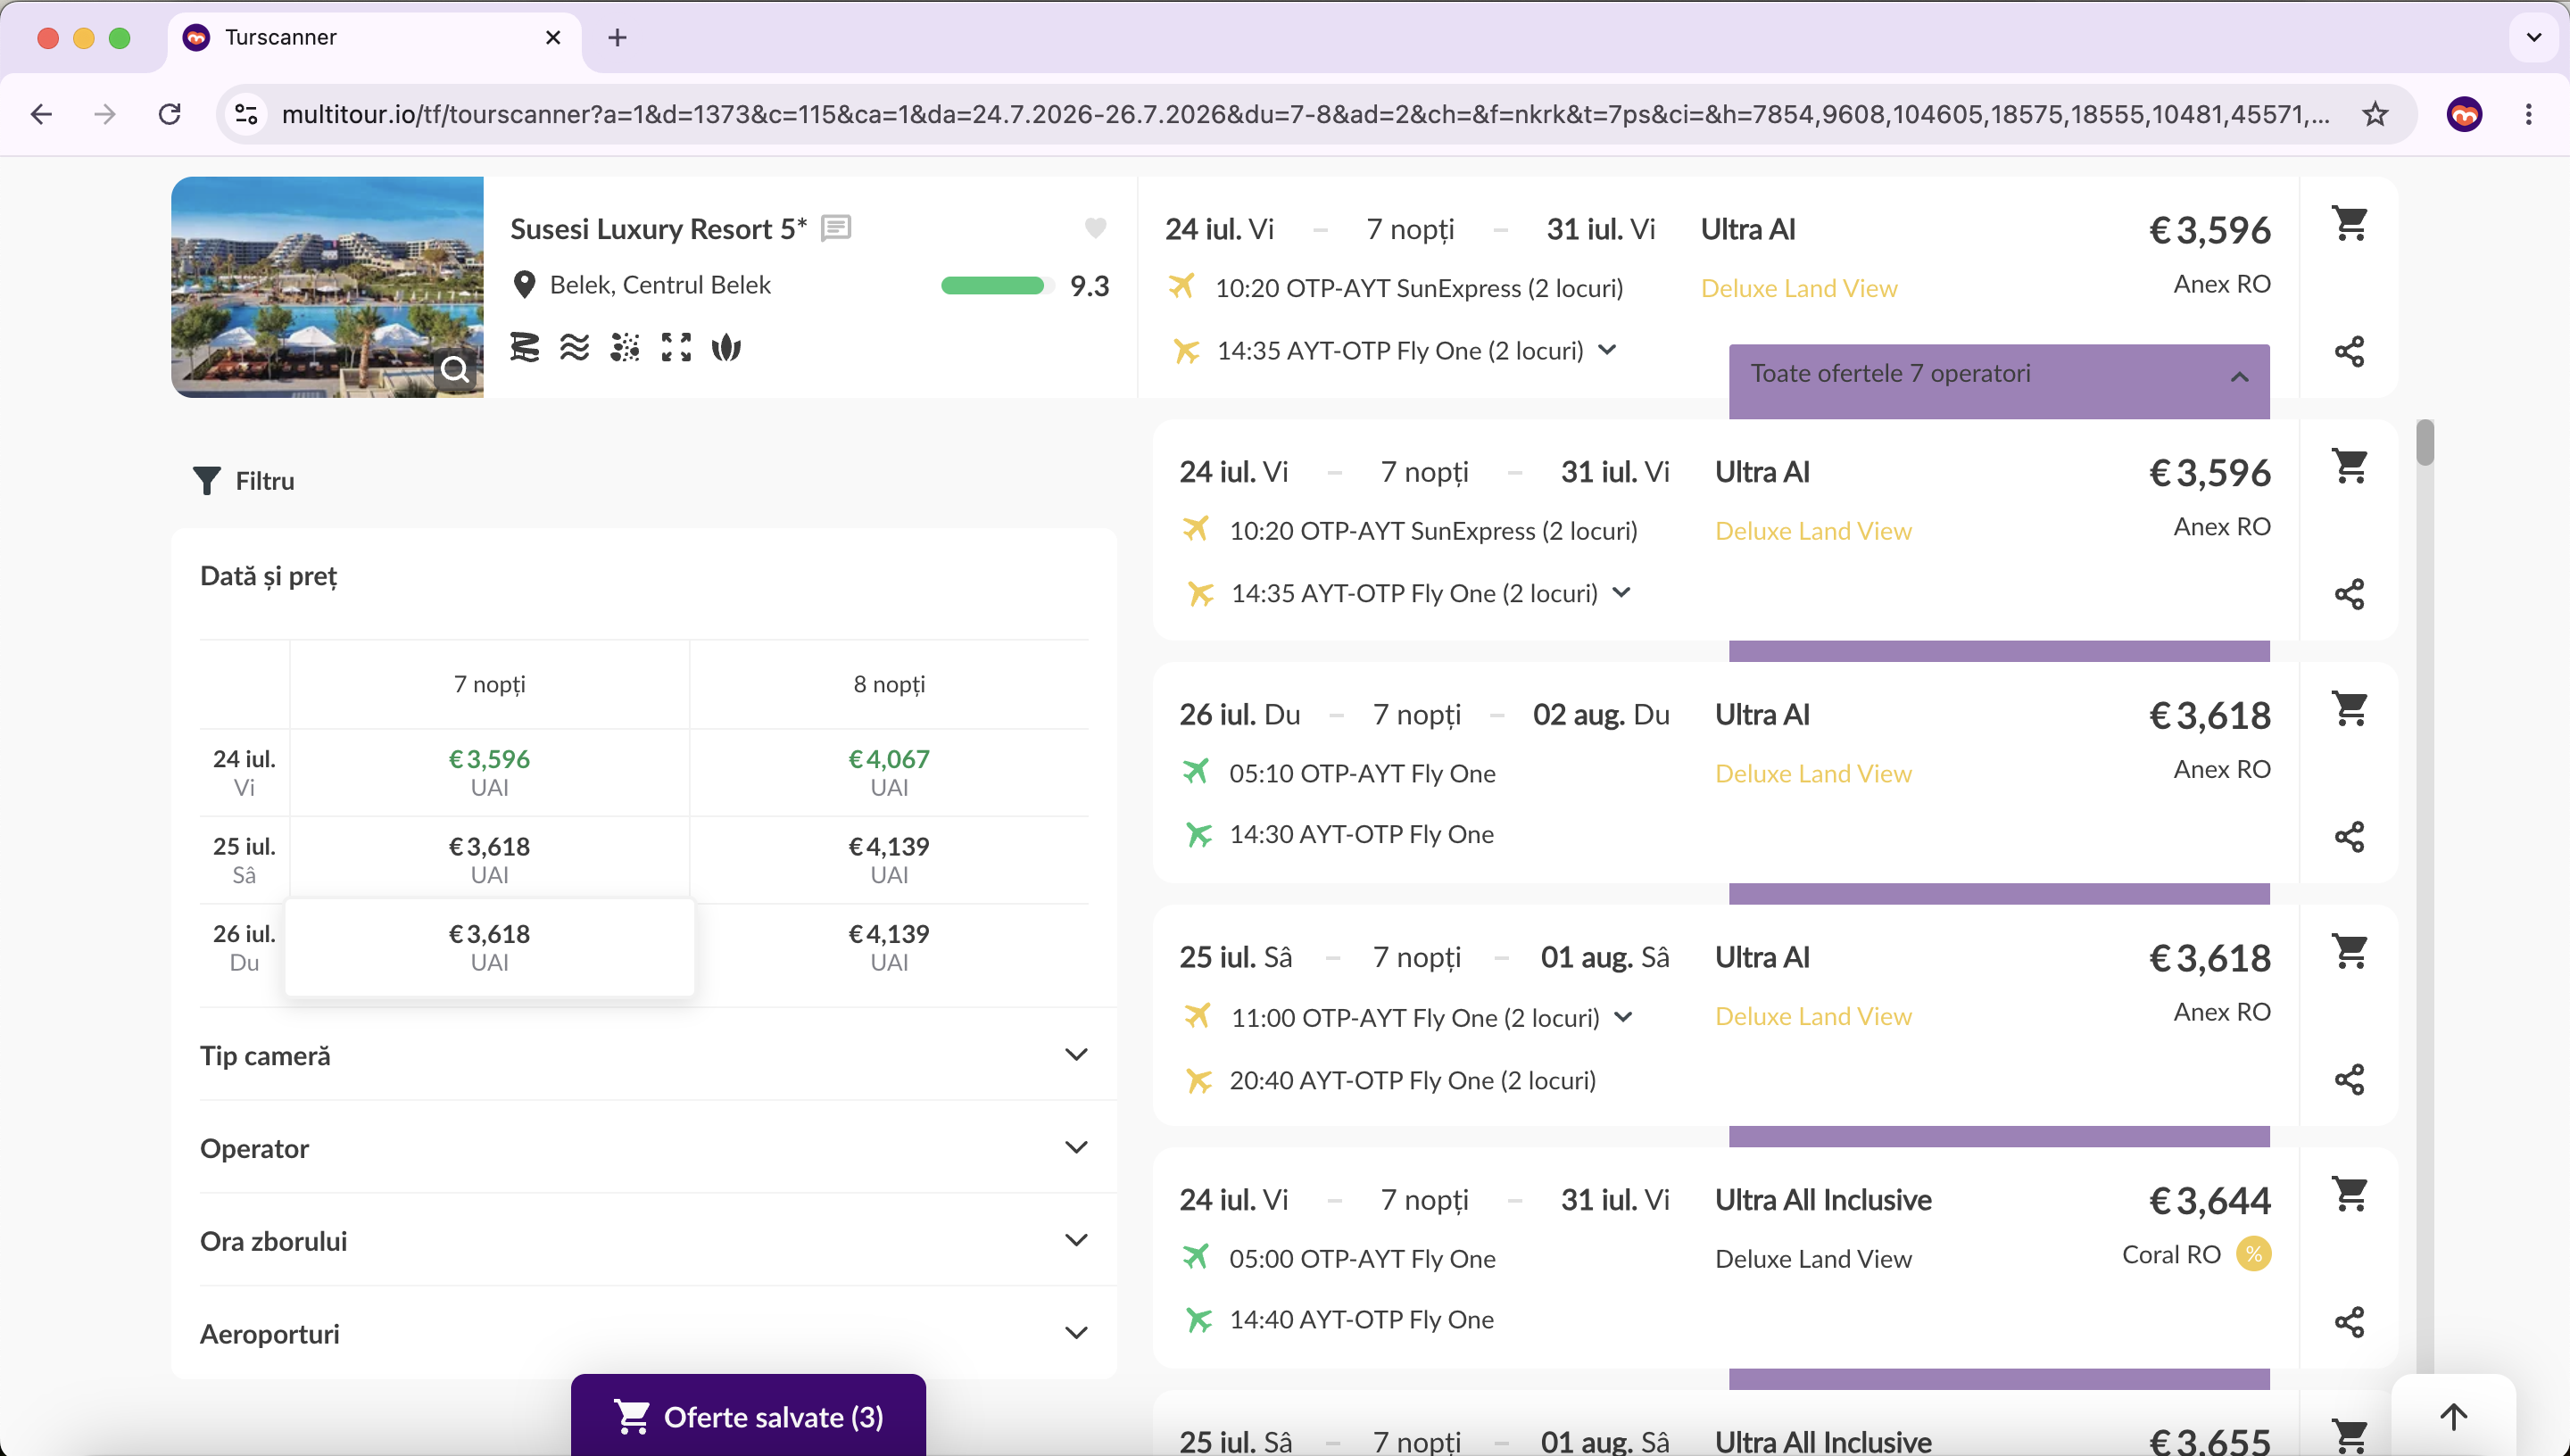Share the €3,644 Coral RO offer

(x=2349, y=1322)
